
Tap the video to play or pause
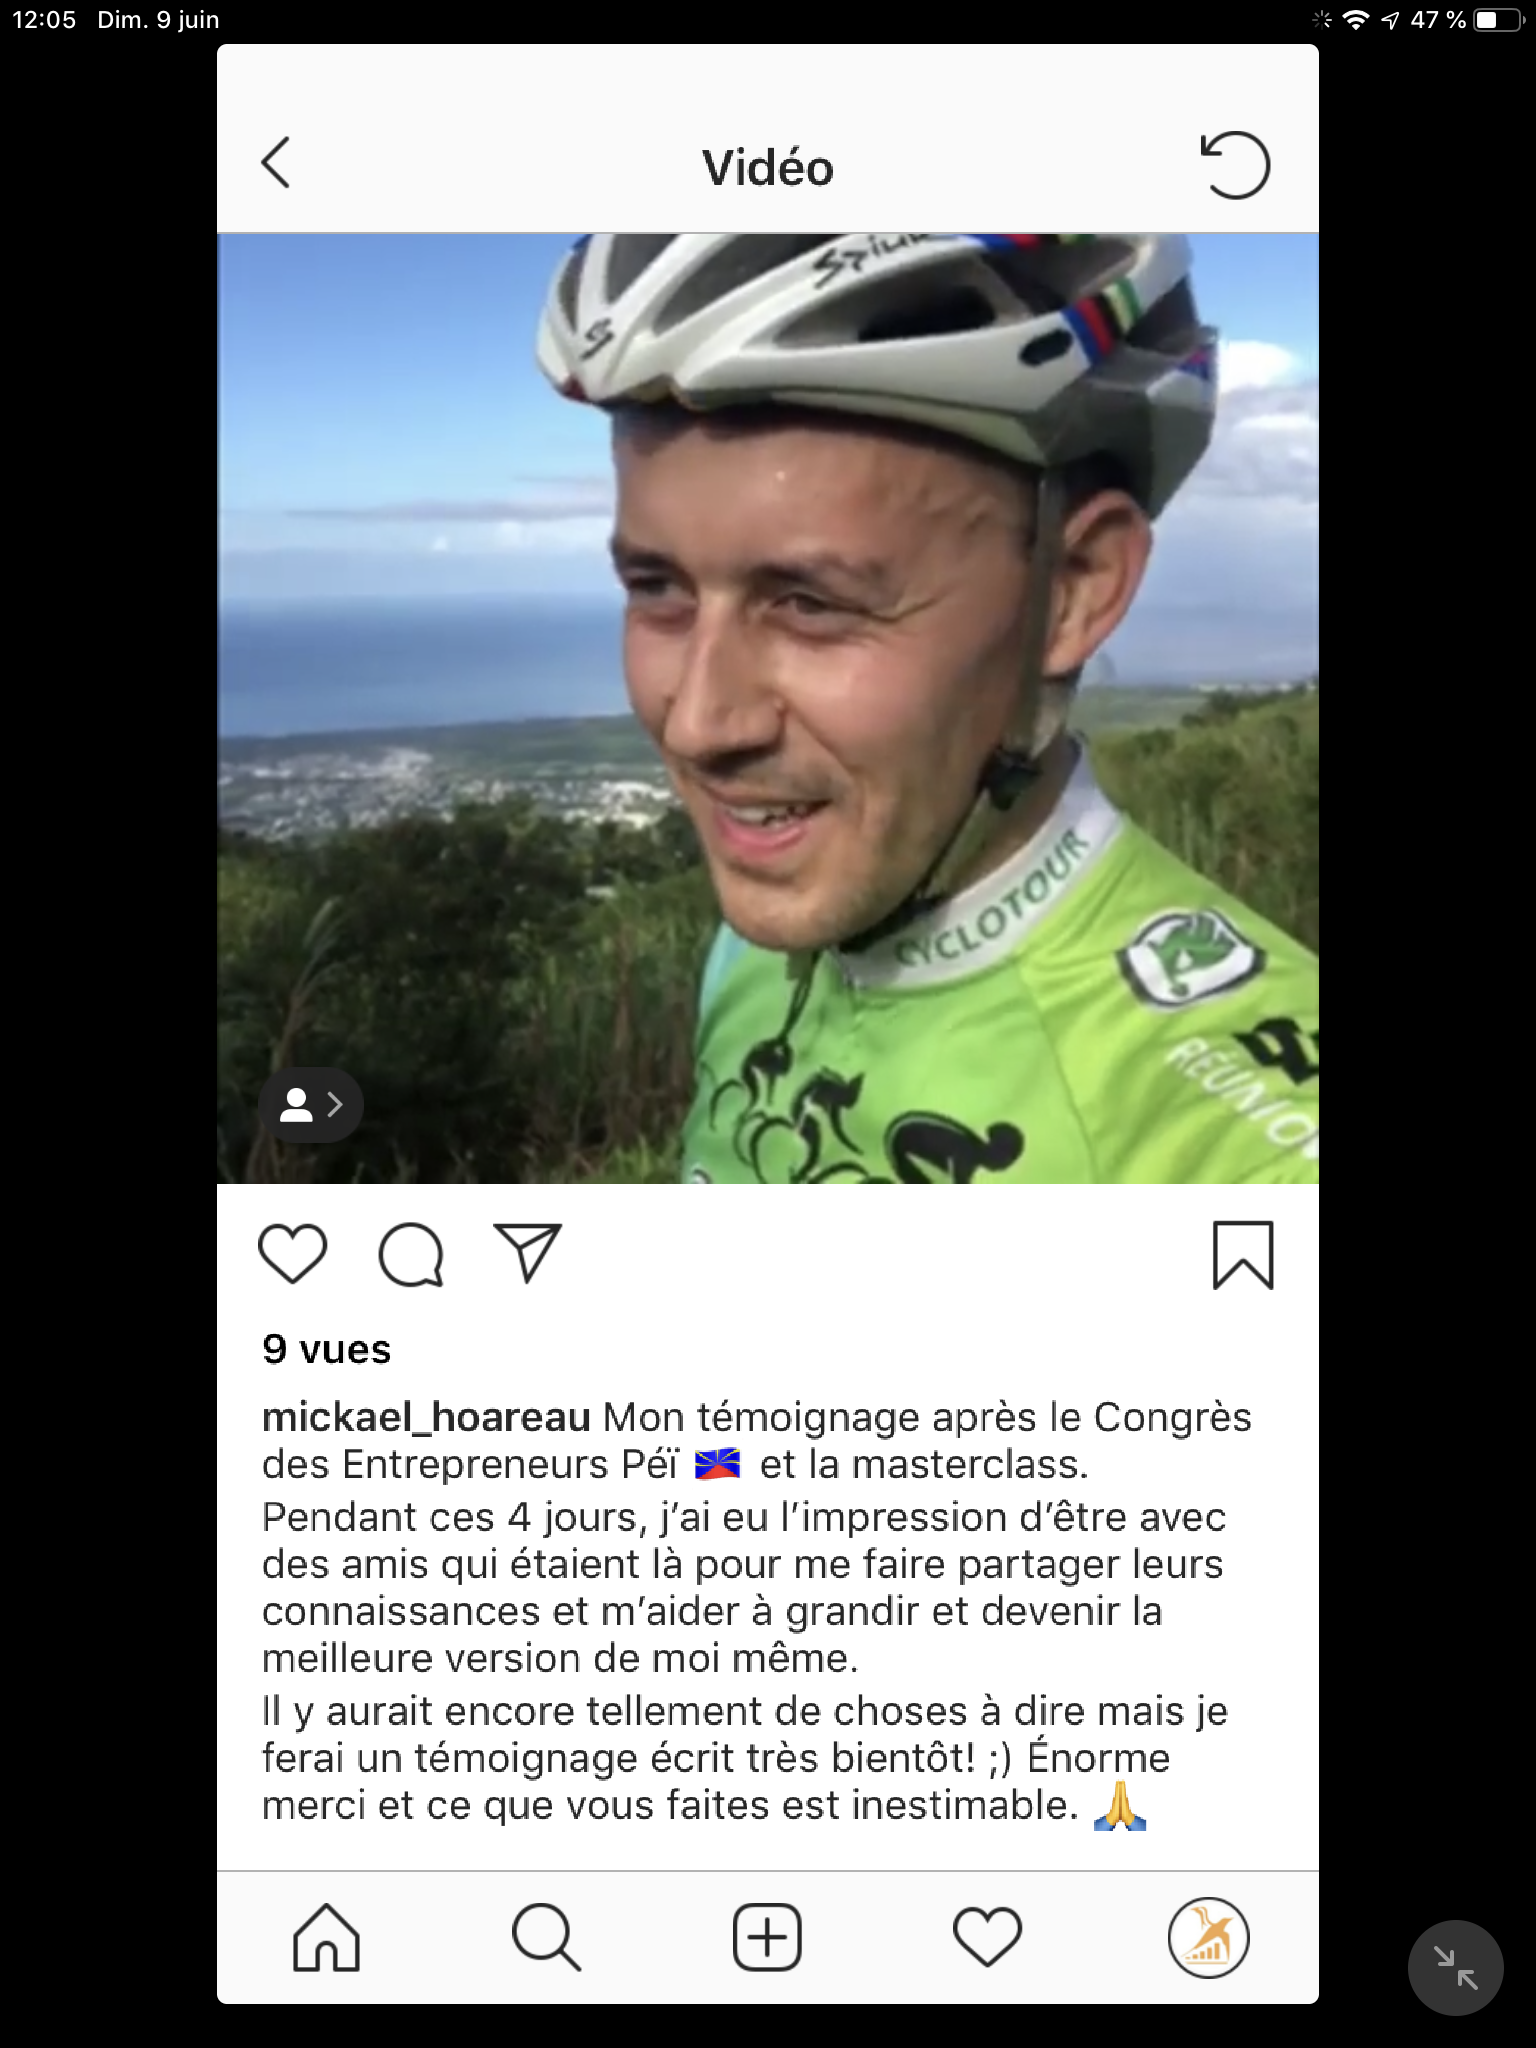click(x=768, y=708)
